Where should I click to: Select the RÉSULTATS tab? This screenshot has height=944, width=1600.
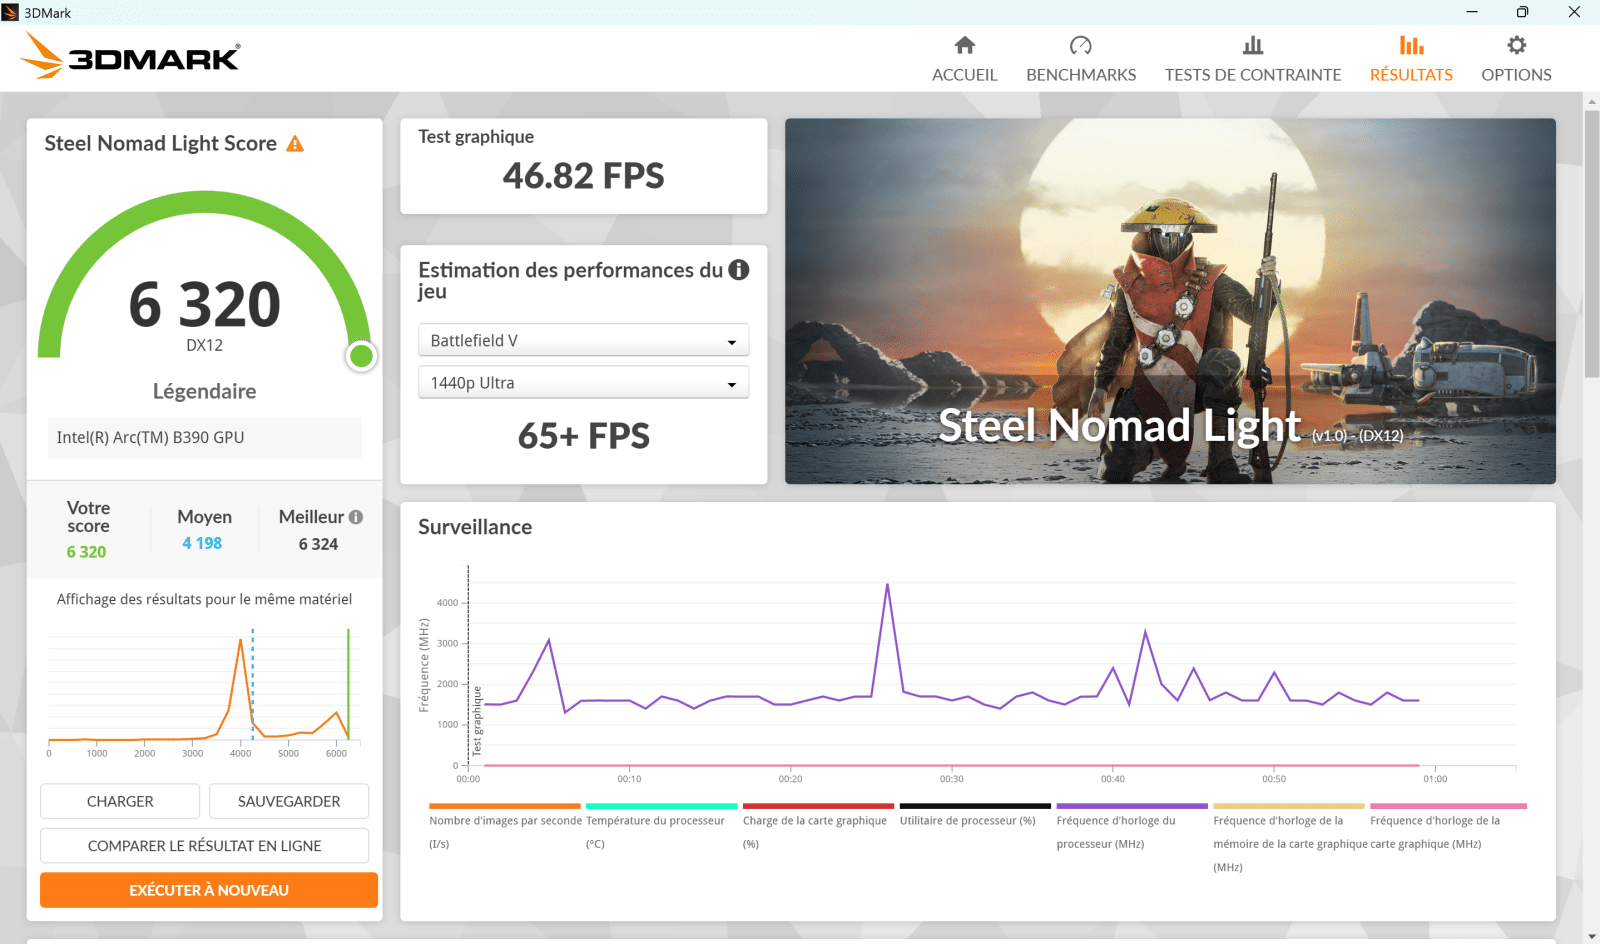[1411, 74]
